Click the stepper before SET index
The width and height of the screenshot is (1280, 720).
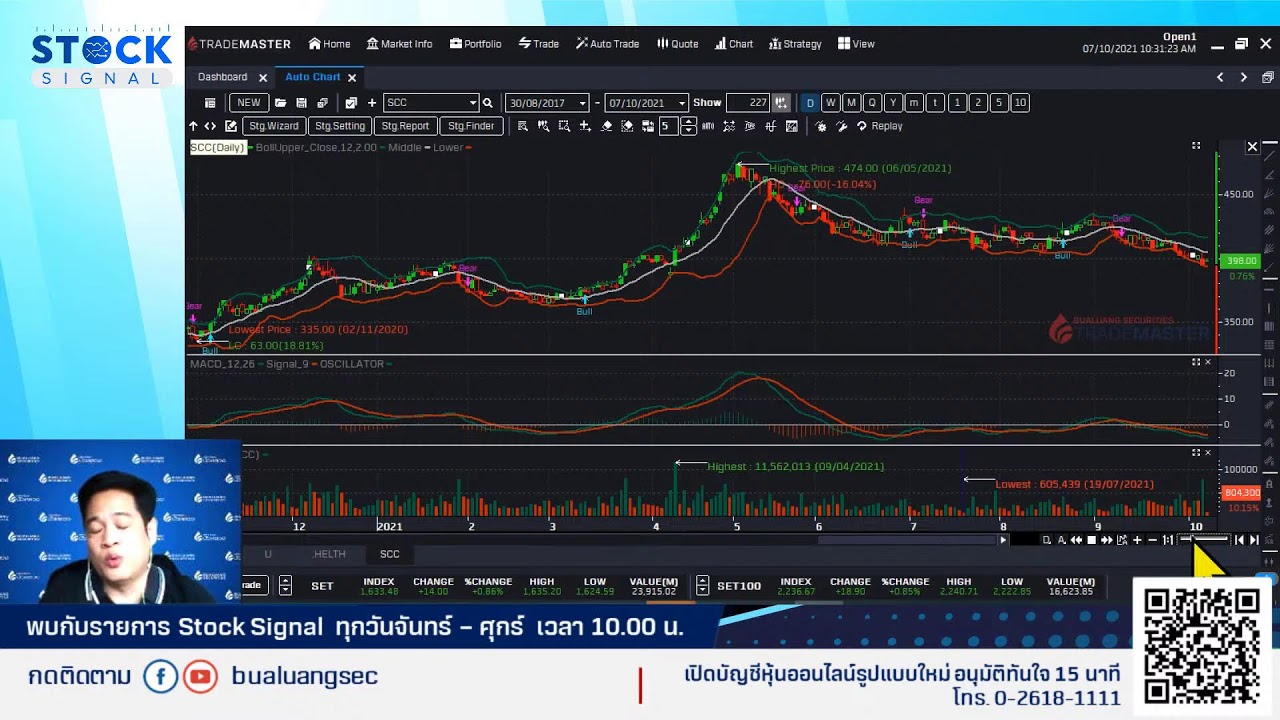click(x=285, y=585)
